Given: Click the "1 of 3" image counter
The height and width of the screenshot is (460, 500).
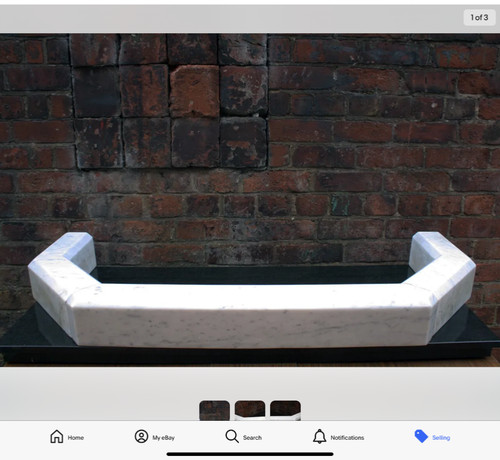Looking at the screenshot, I should click(479, 17).
